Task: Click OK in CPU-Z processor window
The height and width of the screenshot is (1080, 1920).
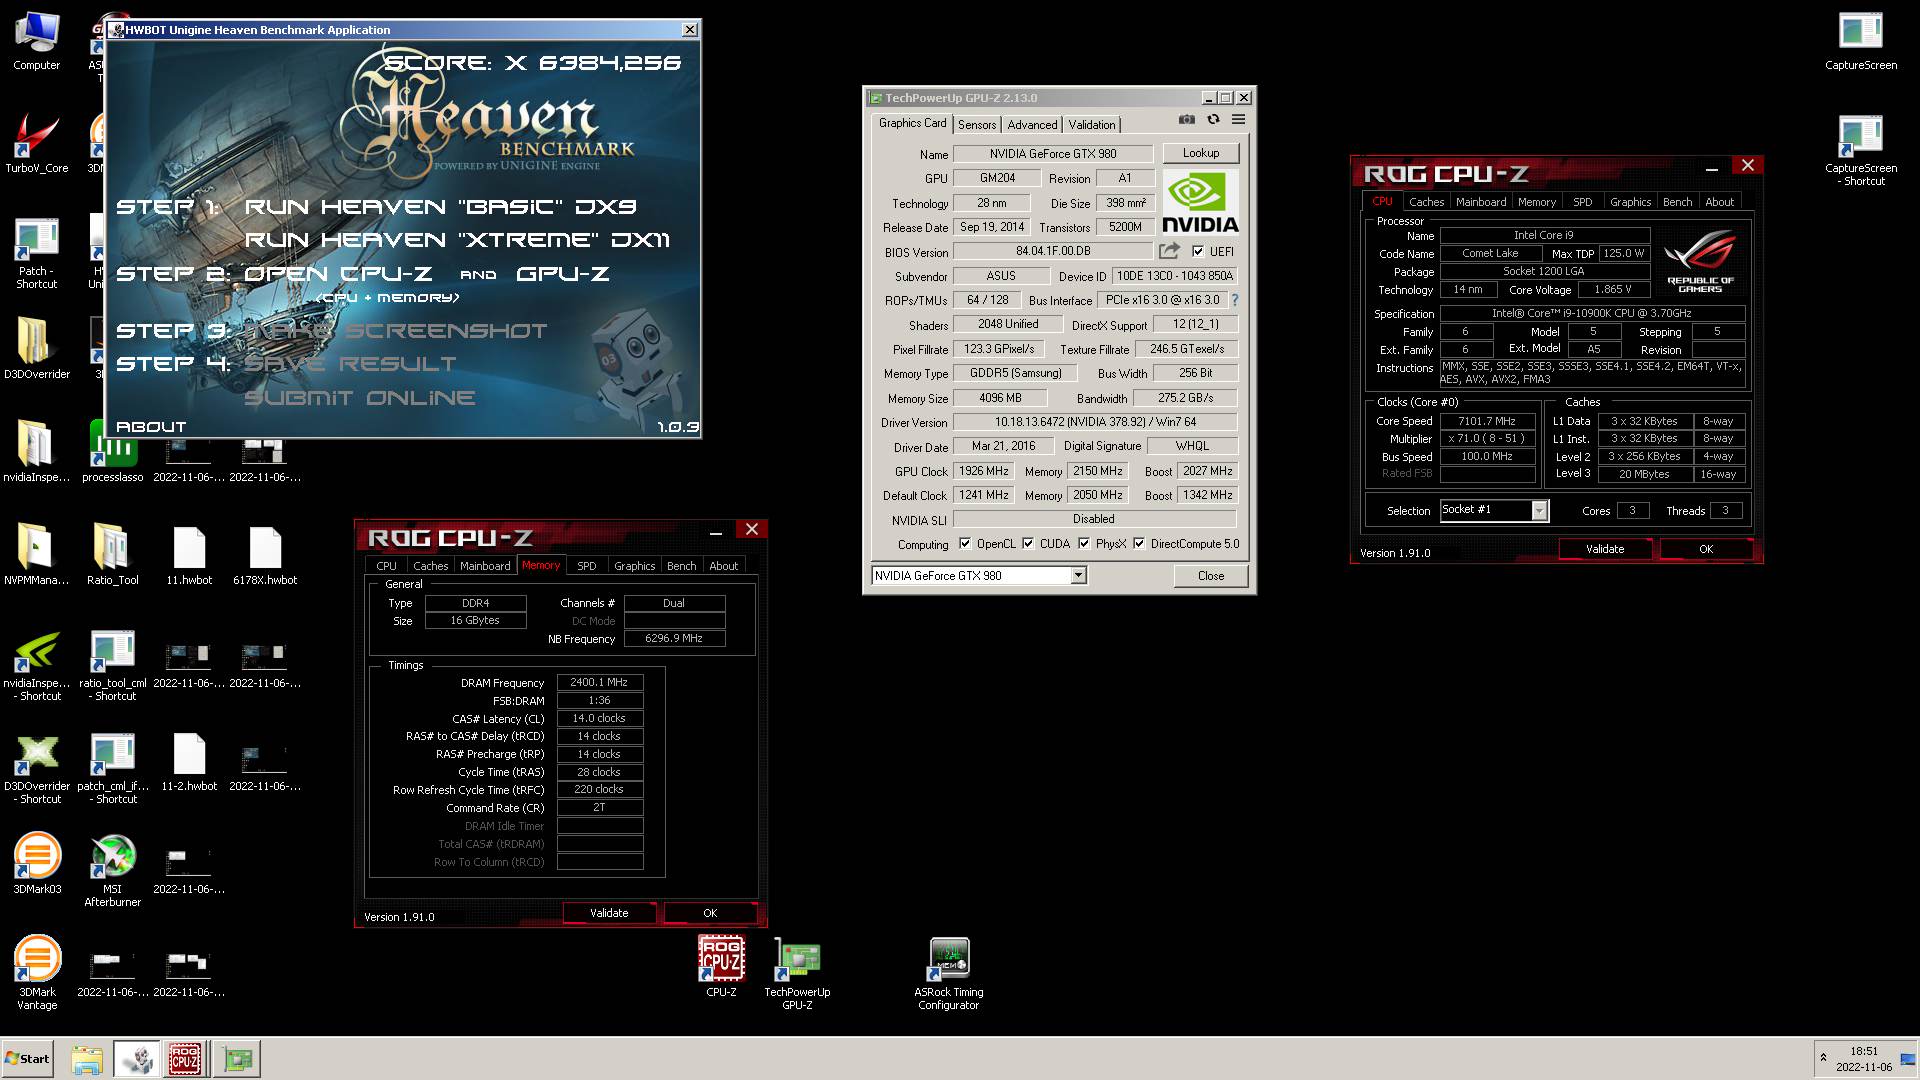Action: click(x=1706, y=549)
